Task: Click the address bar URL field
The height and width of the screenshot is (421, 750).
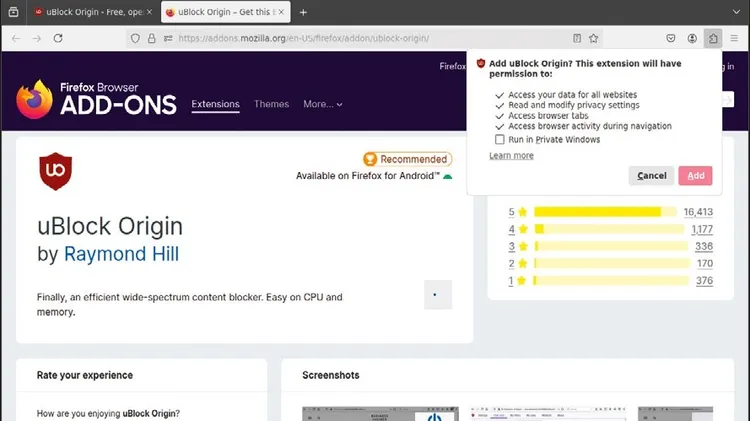Action: point(364,38)
